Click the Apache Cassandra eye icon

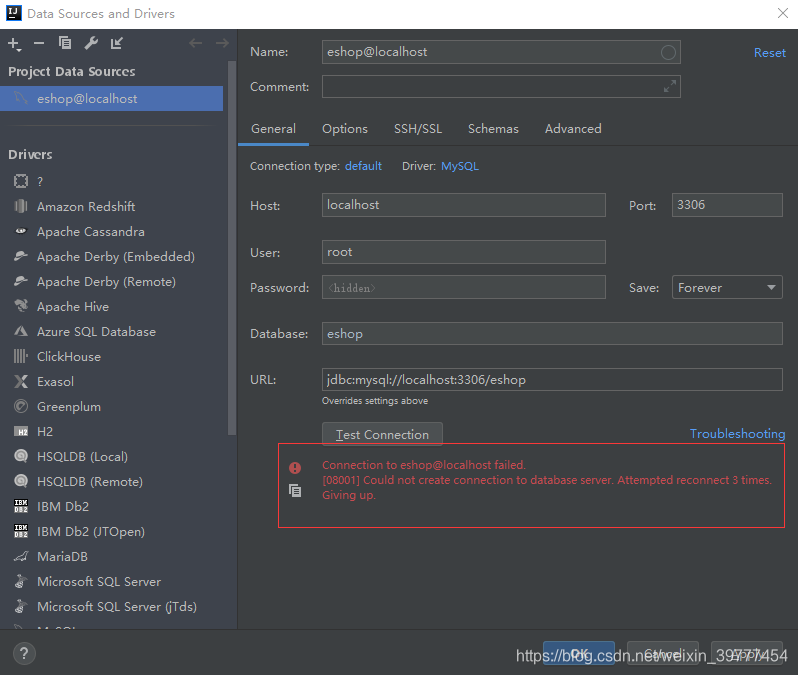pos(21,231)
